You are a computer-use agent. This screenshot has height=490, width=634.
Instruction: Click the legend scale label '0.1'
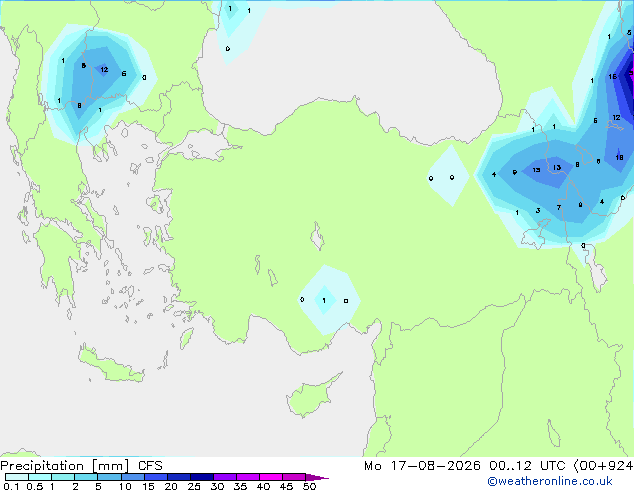(x=11, y=486)
